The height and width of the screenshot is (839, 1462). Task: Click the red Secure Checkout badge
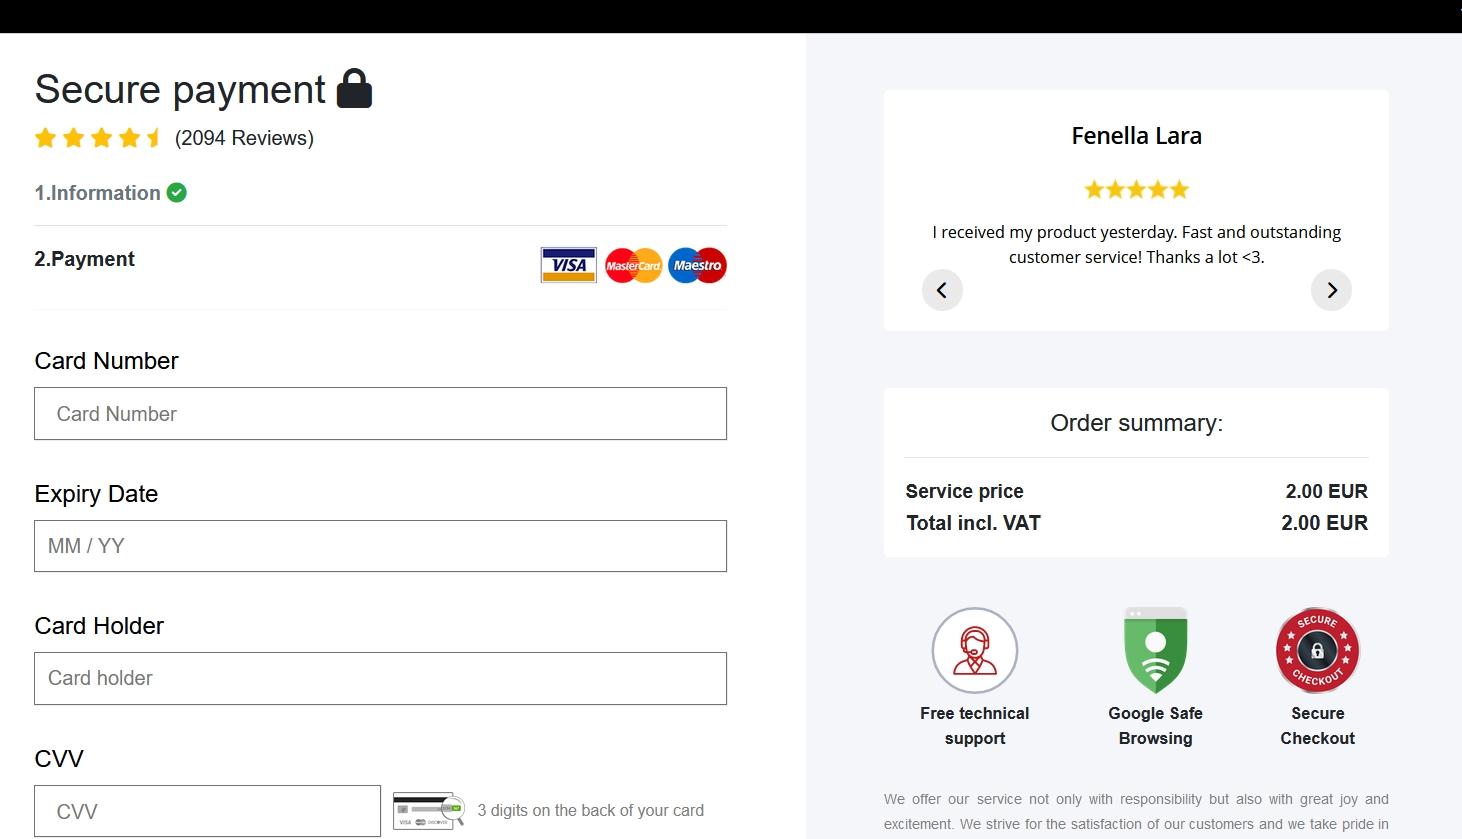pos(1317,651)
